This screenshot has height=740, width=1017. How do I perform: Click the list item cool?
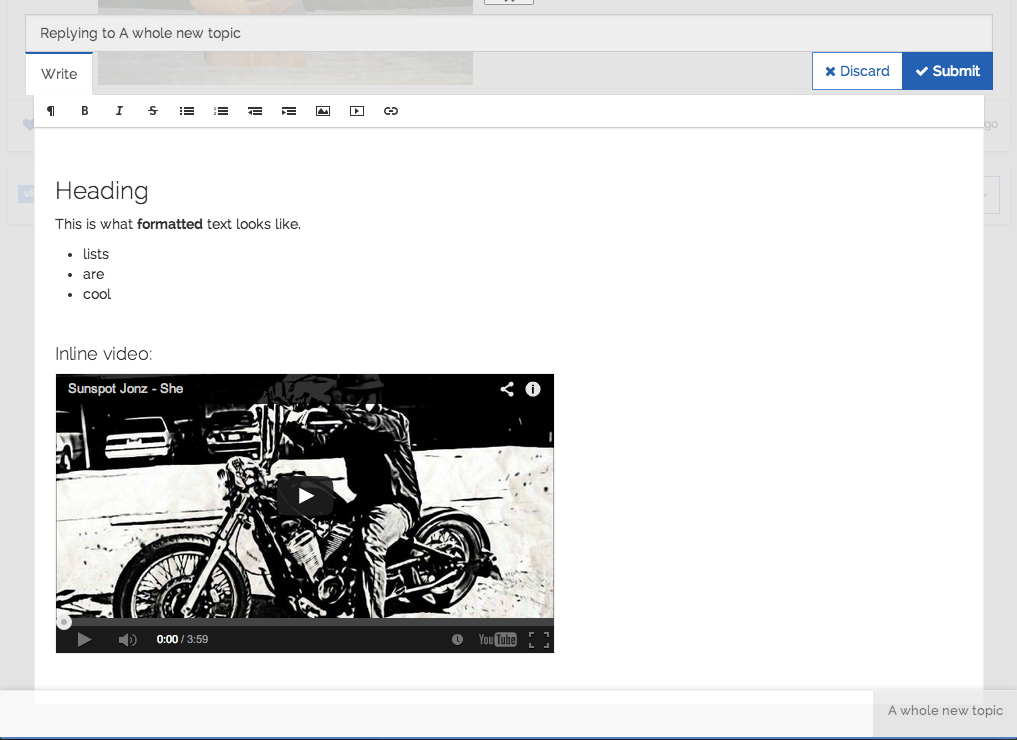tap(97, 294)
